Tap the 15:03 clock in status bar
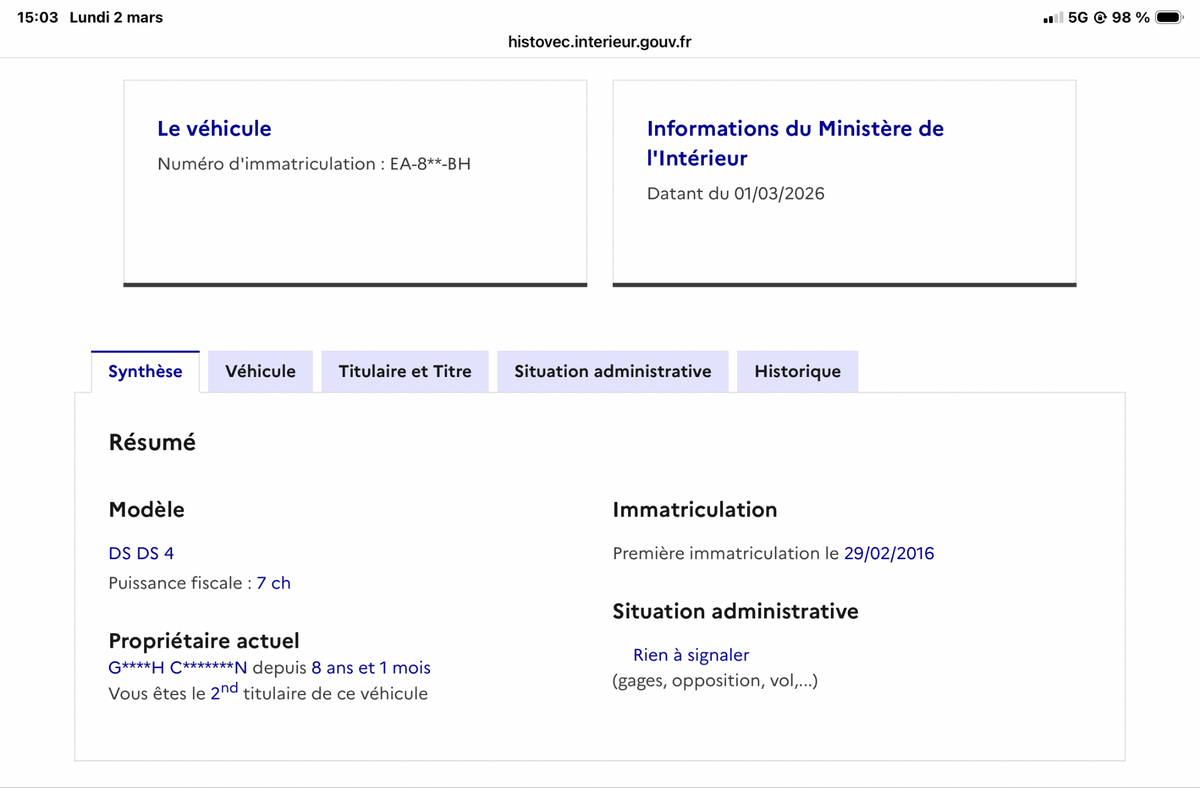1200x788 pixels. (x=38, y=17)
